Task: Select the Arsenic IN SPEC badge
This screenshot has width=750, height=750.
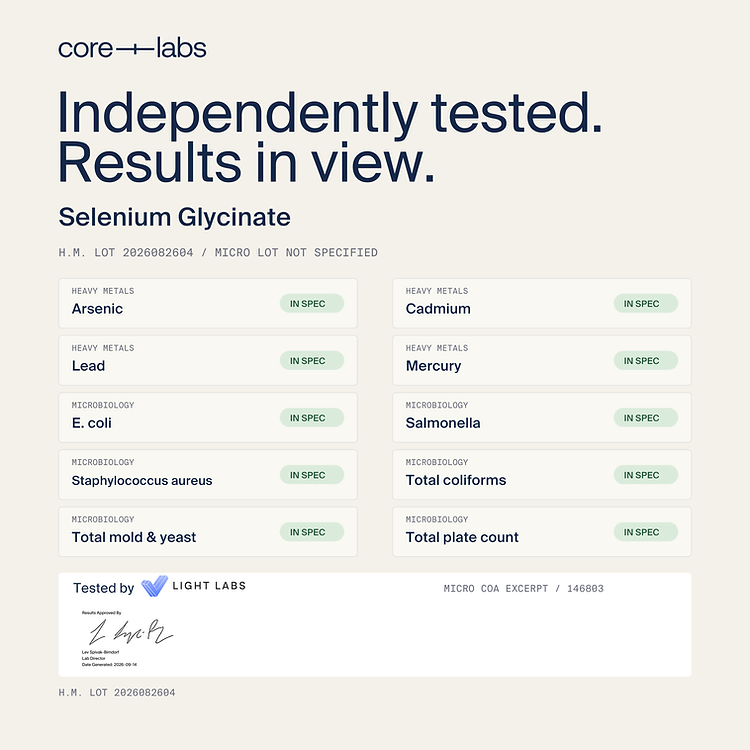Action: (x=312, y=303)
